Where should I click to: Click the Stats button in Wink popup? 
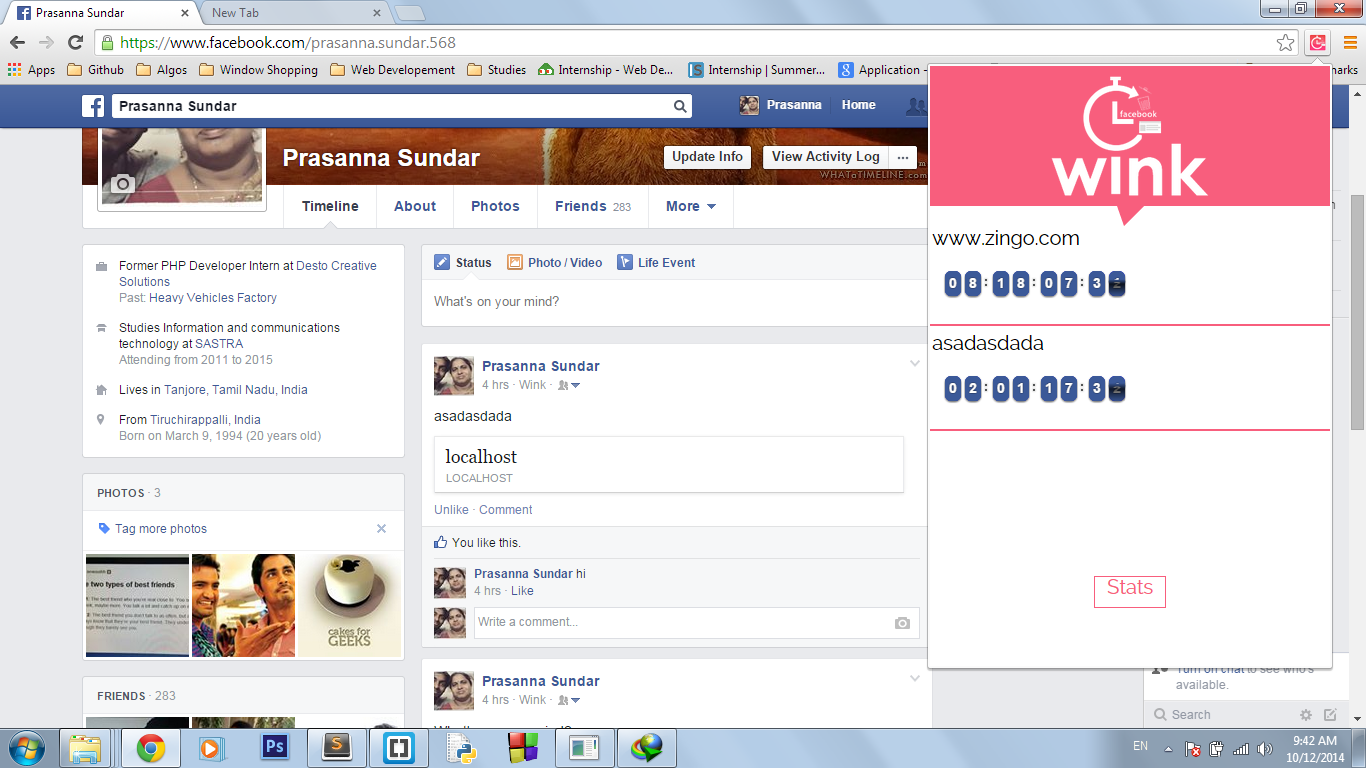[1130, 591]
